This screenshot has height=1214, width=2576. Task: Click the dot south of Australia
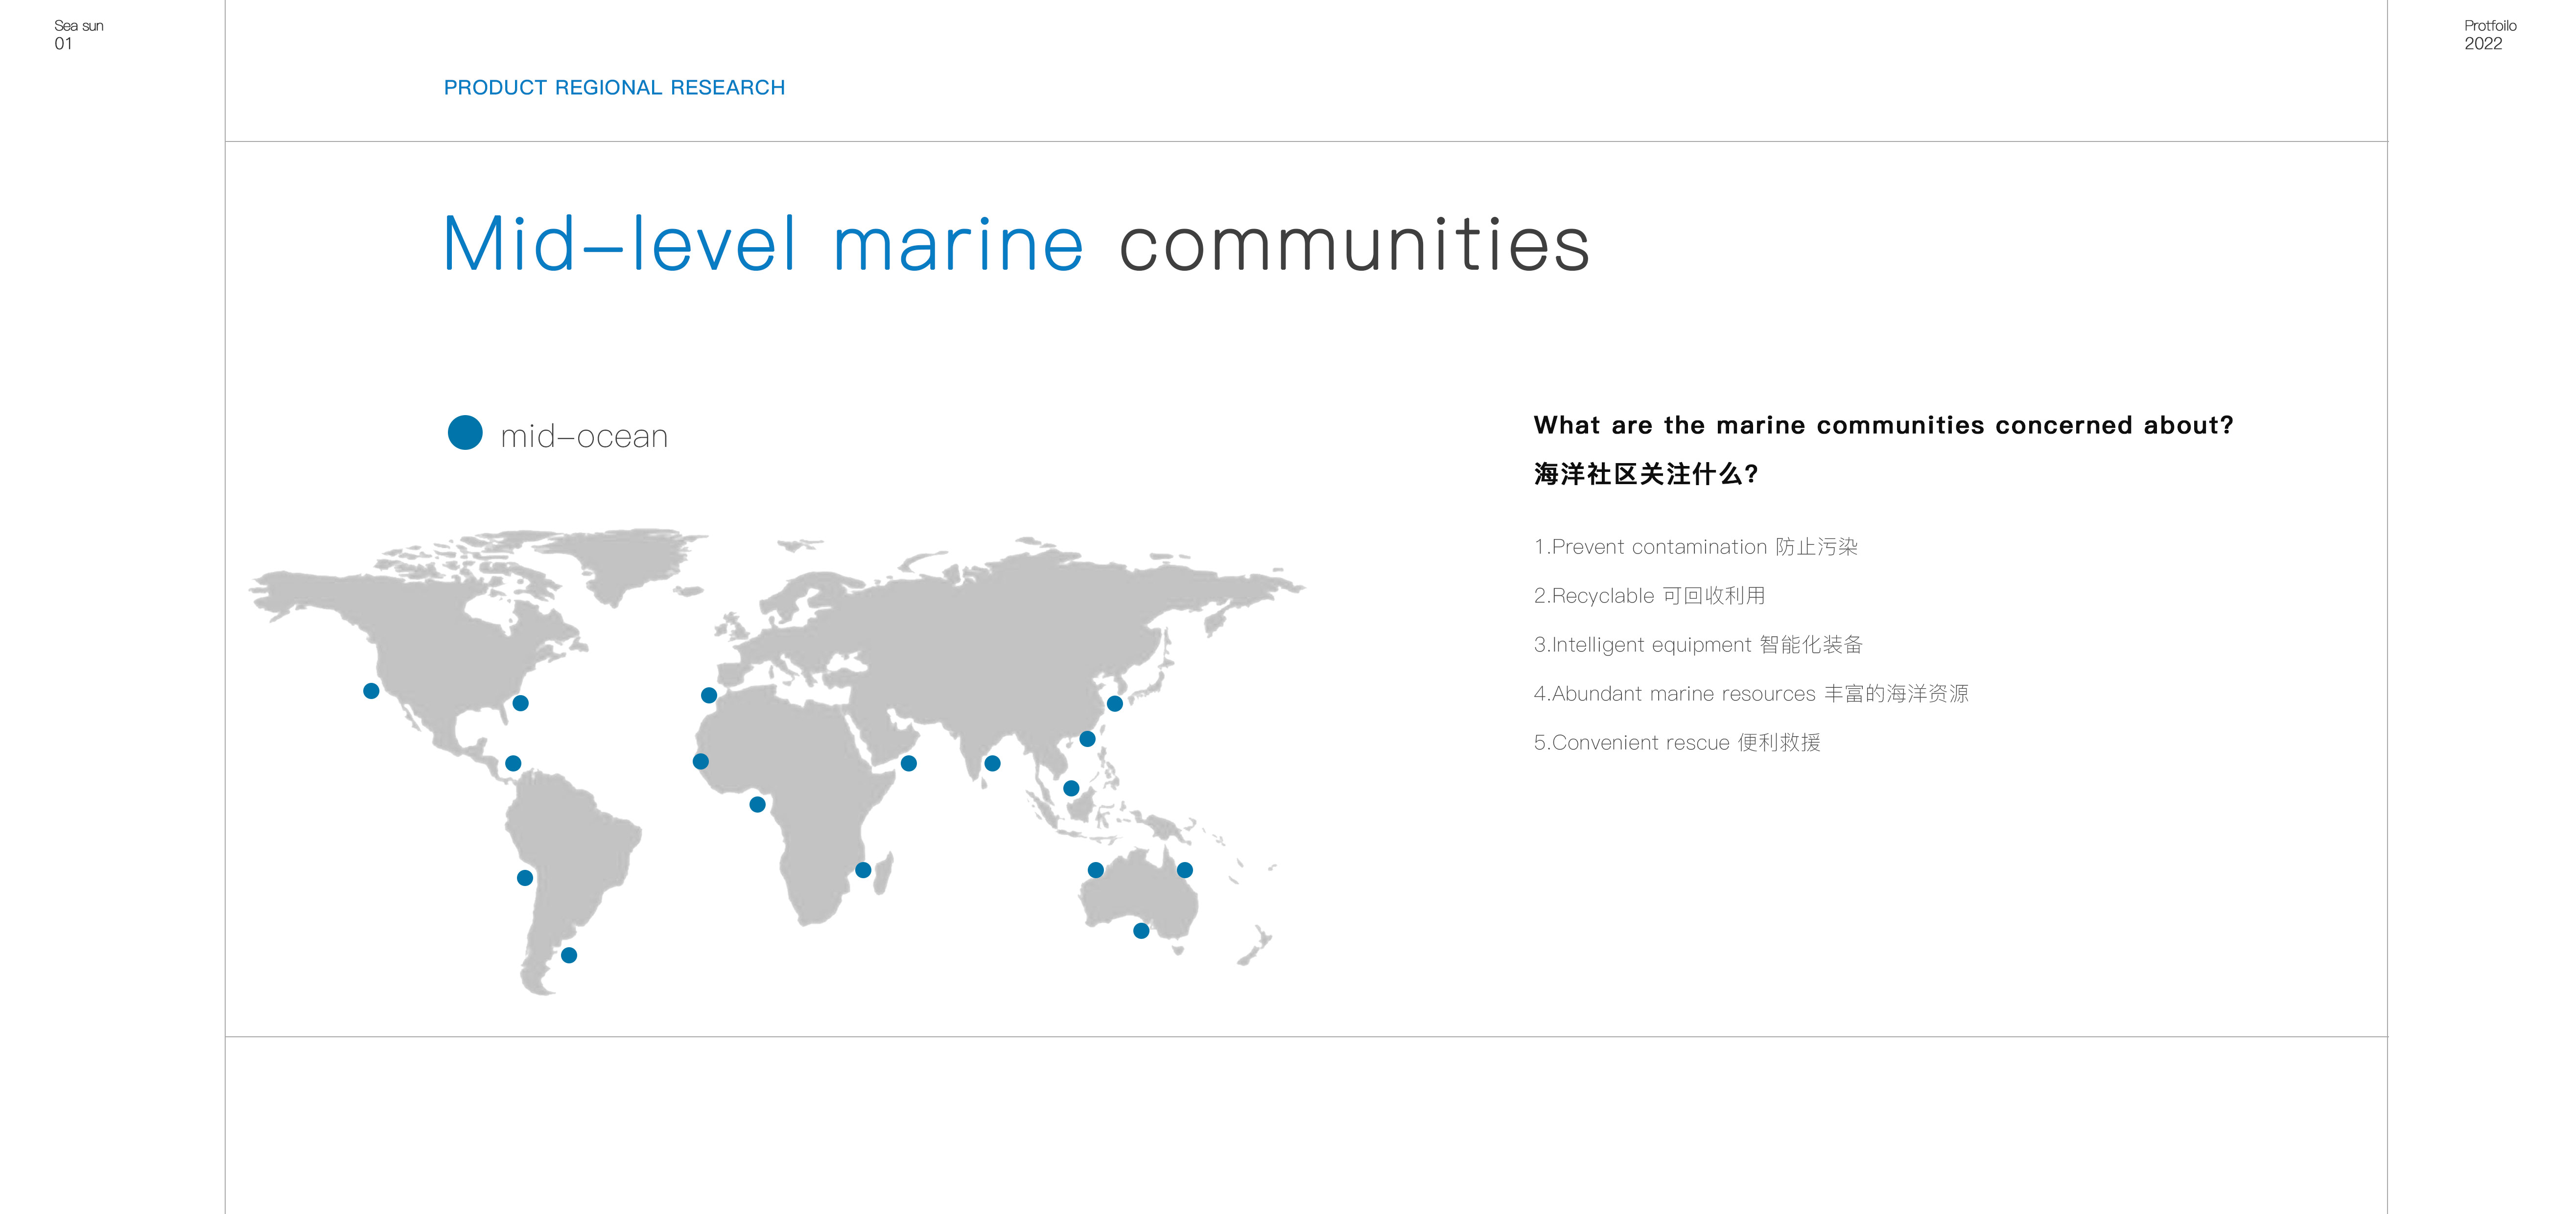point(1141,931)
